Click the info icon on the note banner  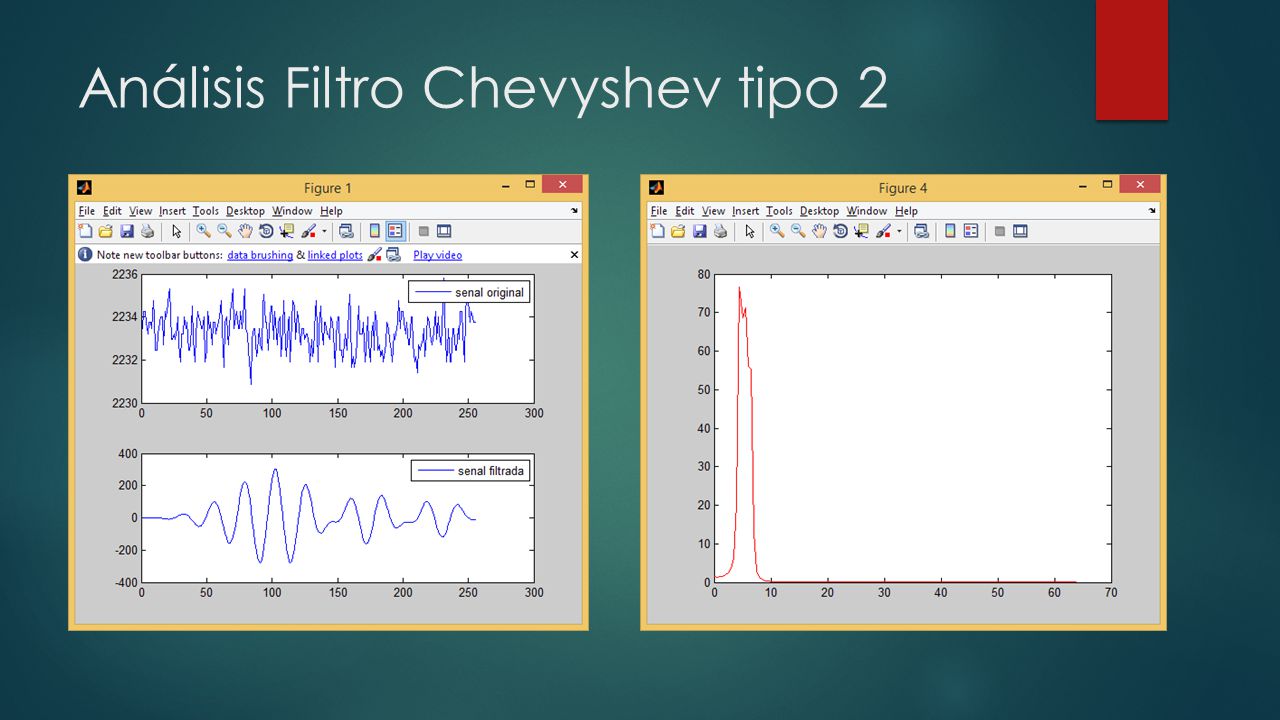pos(85,254)
